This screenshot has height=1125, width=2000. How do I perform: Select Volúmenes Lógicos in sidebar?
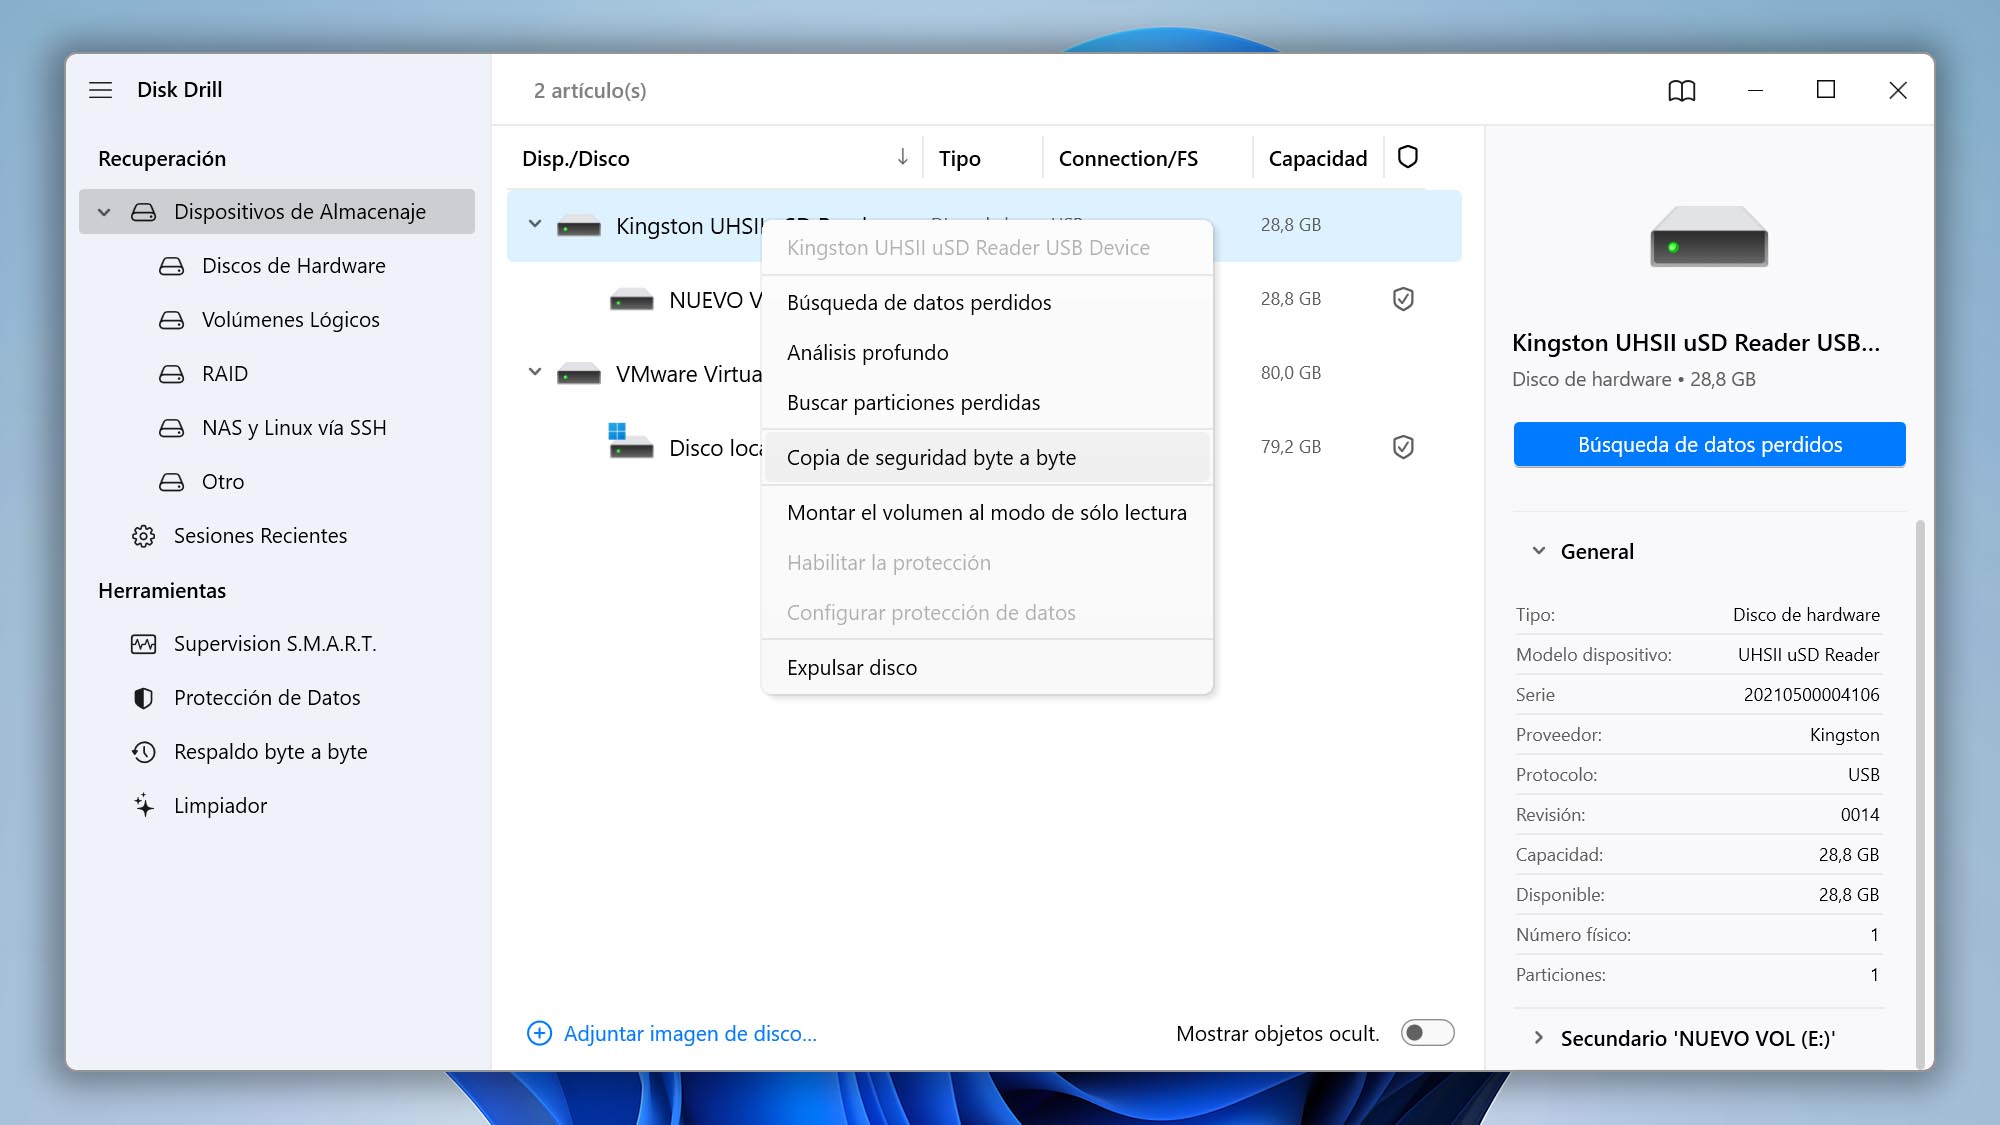(x=276, y=320)
